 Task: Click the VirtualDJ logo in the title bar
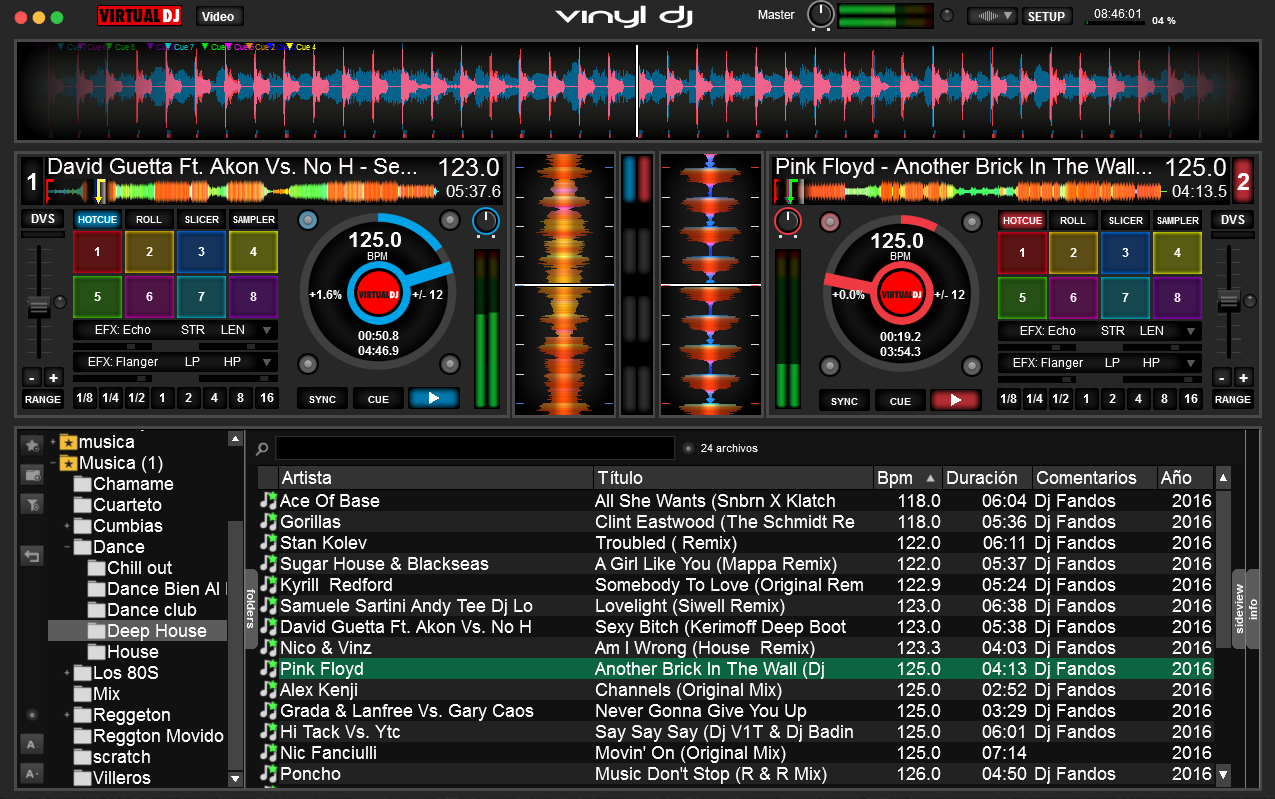141,16
